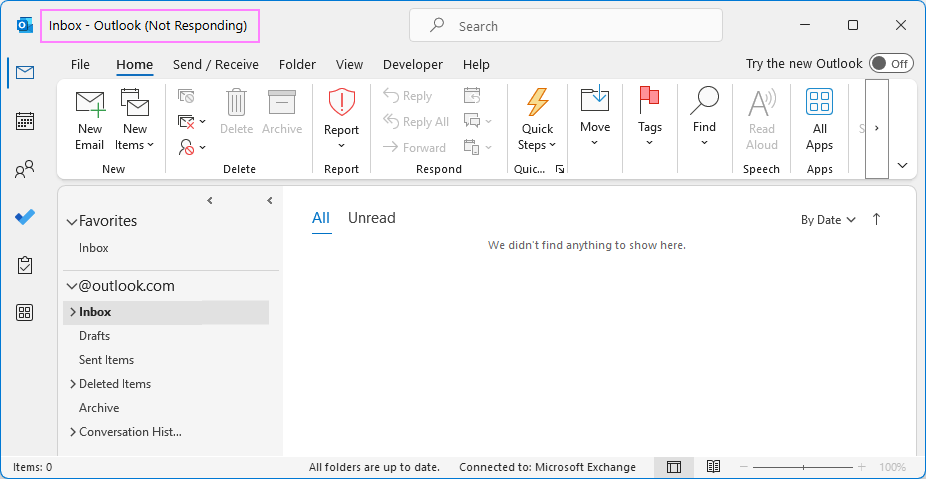Open the Help tab
Viewport: 926px width, 479px height.
point(476,64)
